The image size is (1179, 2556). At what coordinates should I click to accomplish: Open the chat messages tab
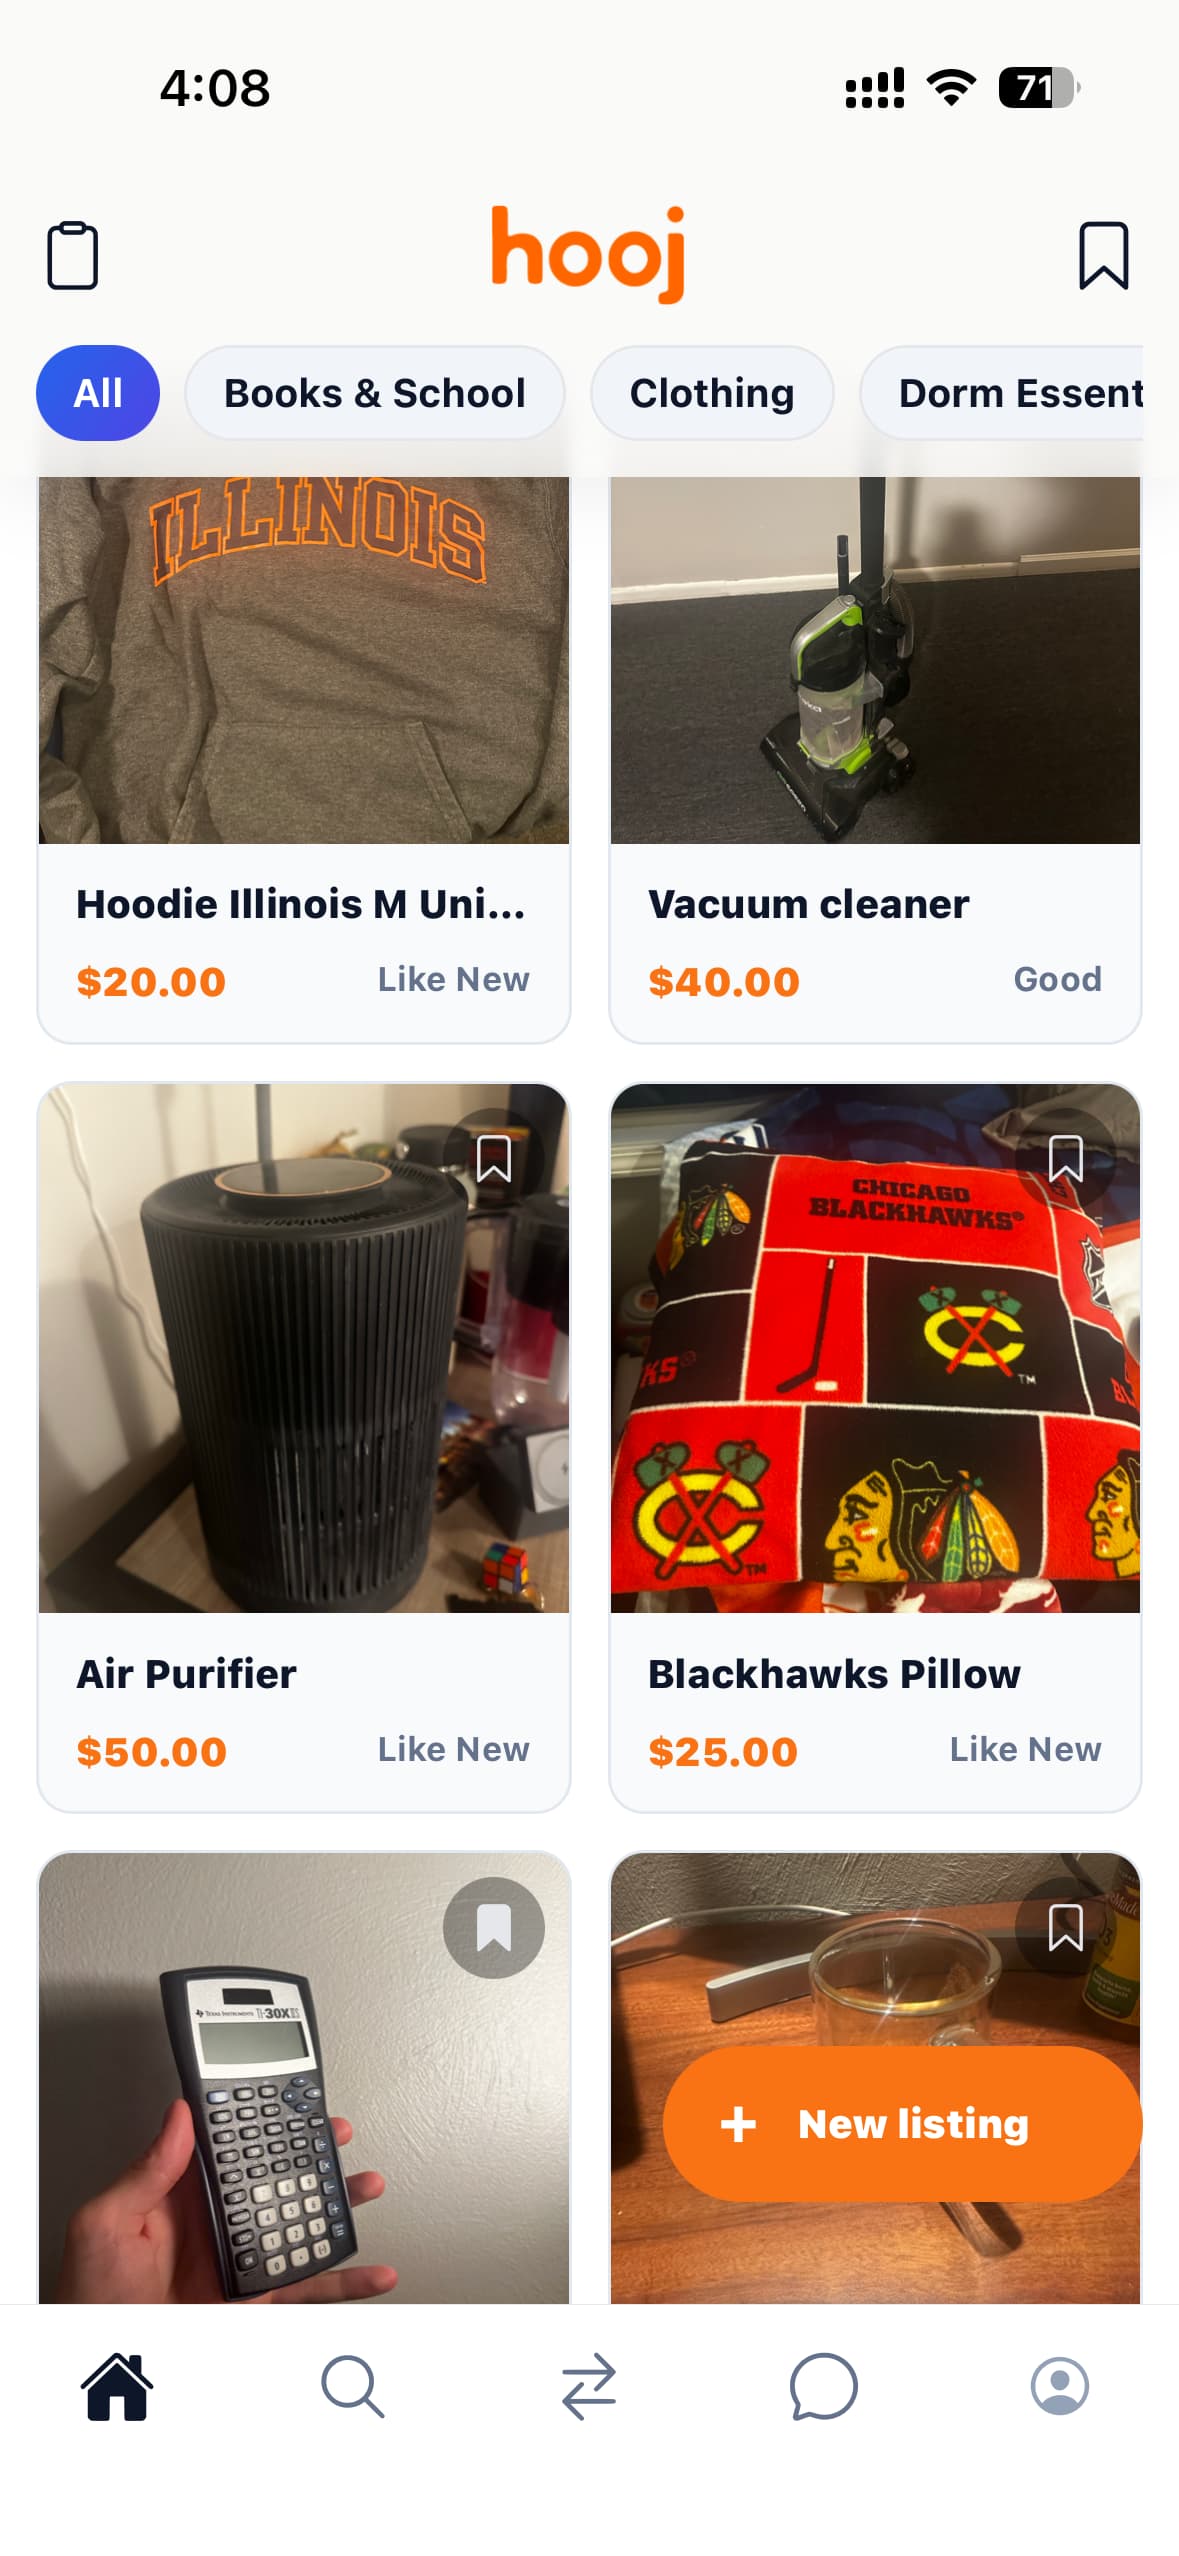click(823, 2386)
